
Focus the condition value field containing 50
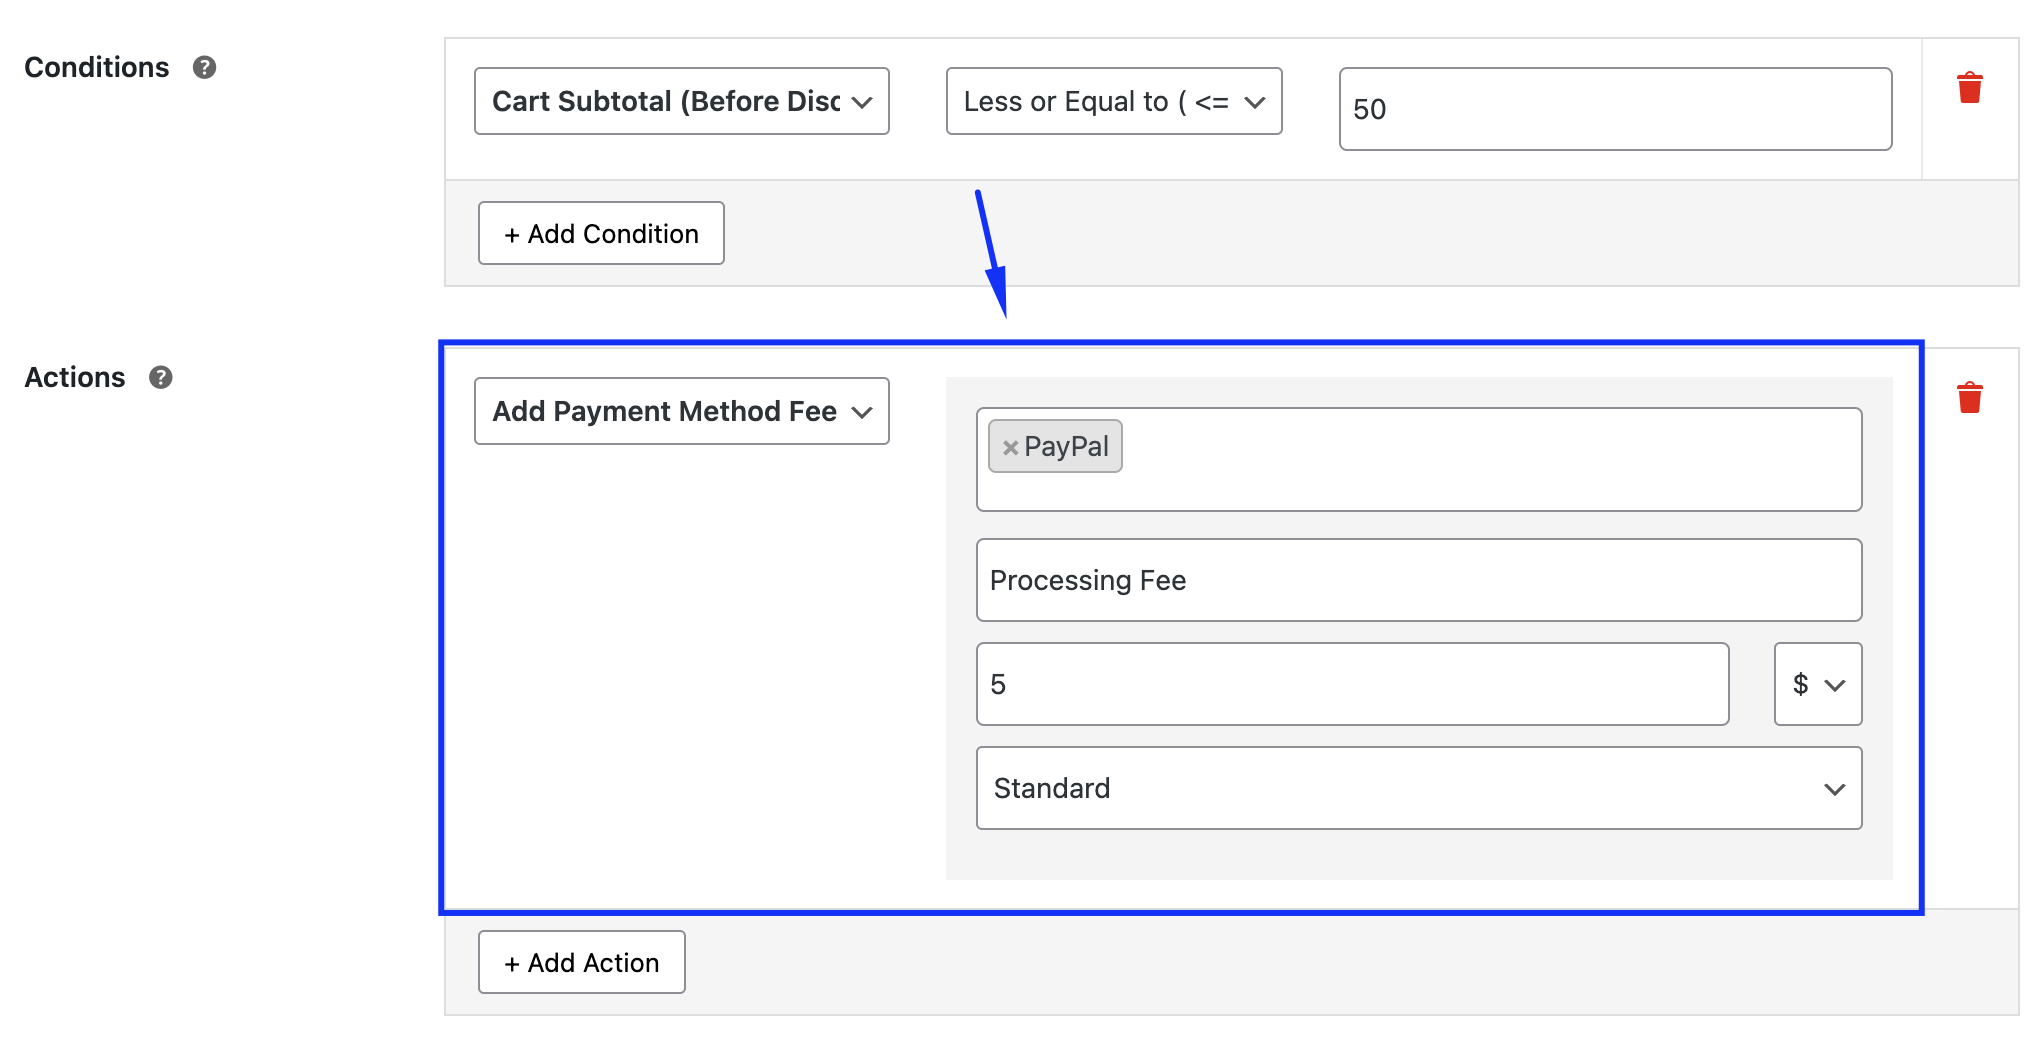click(x=1615, y=109)
